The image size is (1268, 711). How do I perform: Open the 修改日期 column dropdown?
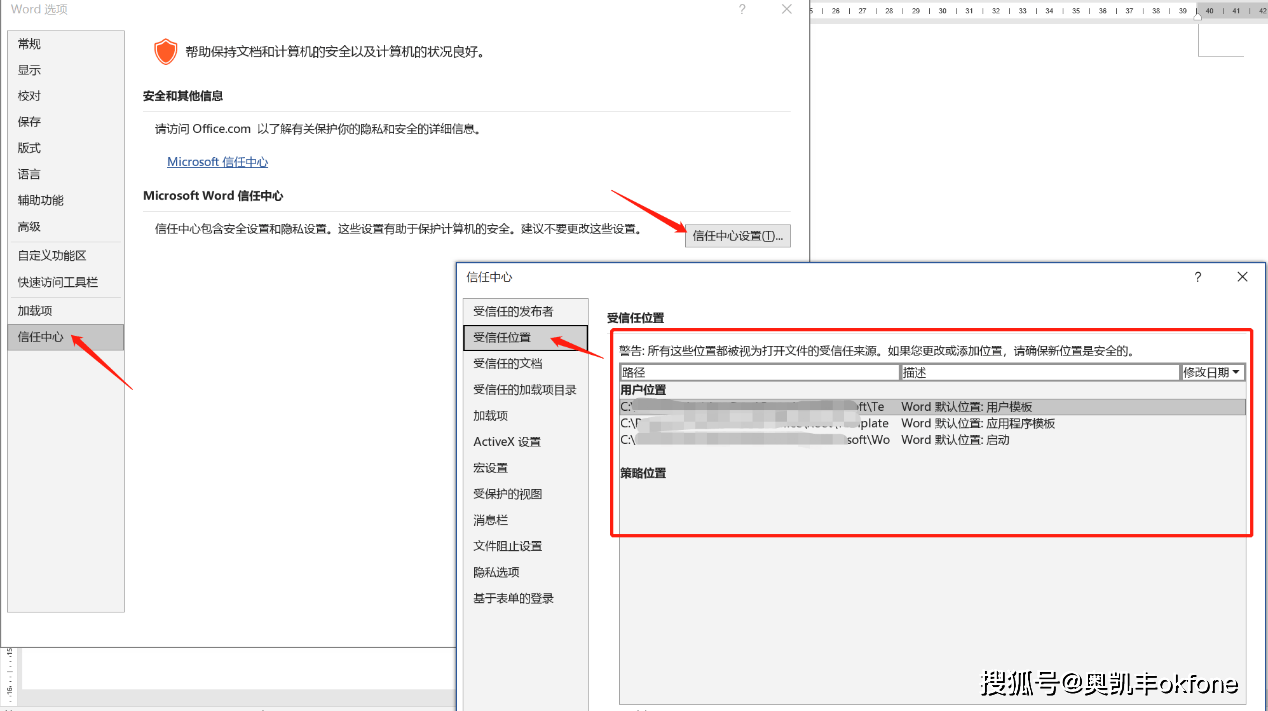[1212, 372]
